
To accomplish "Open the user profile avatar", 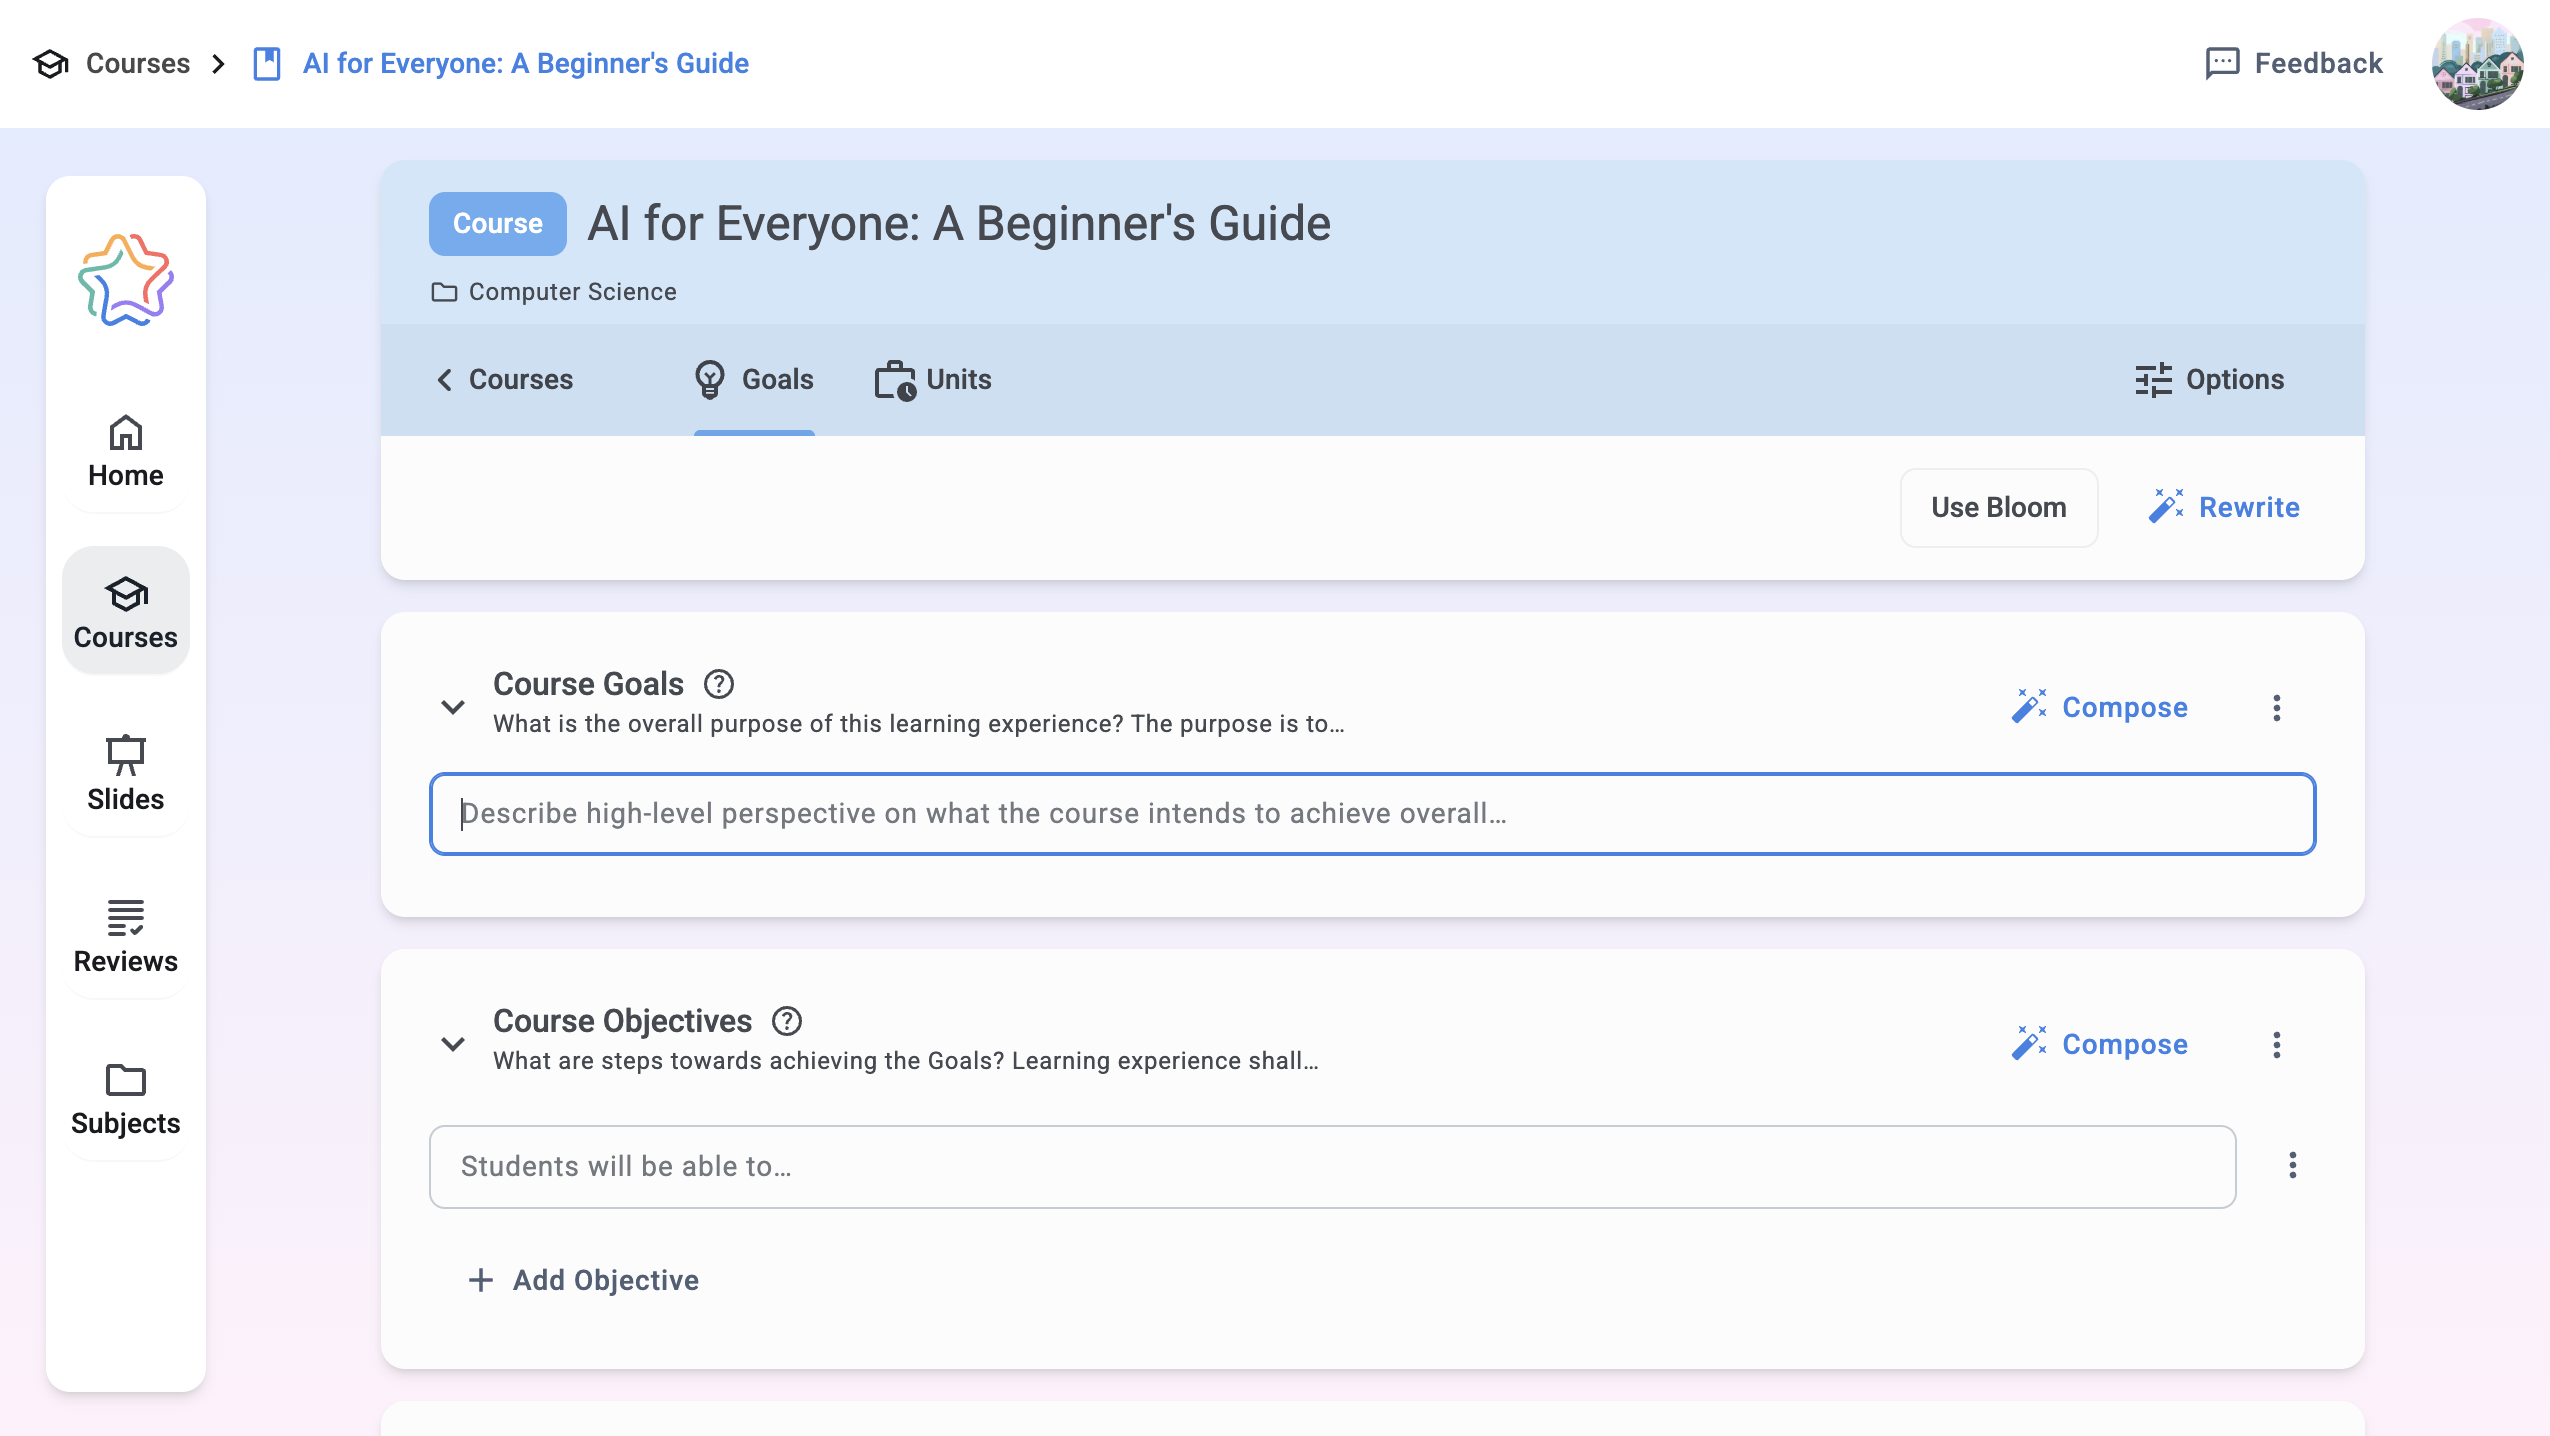I will 2476,64.
